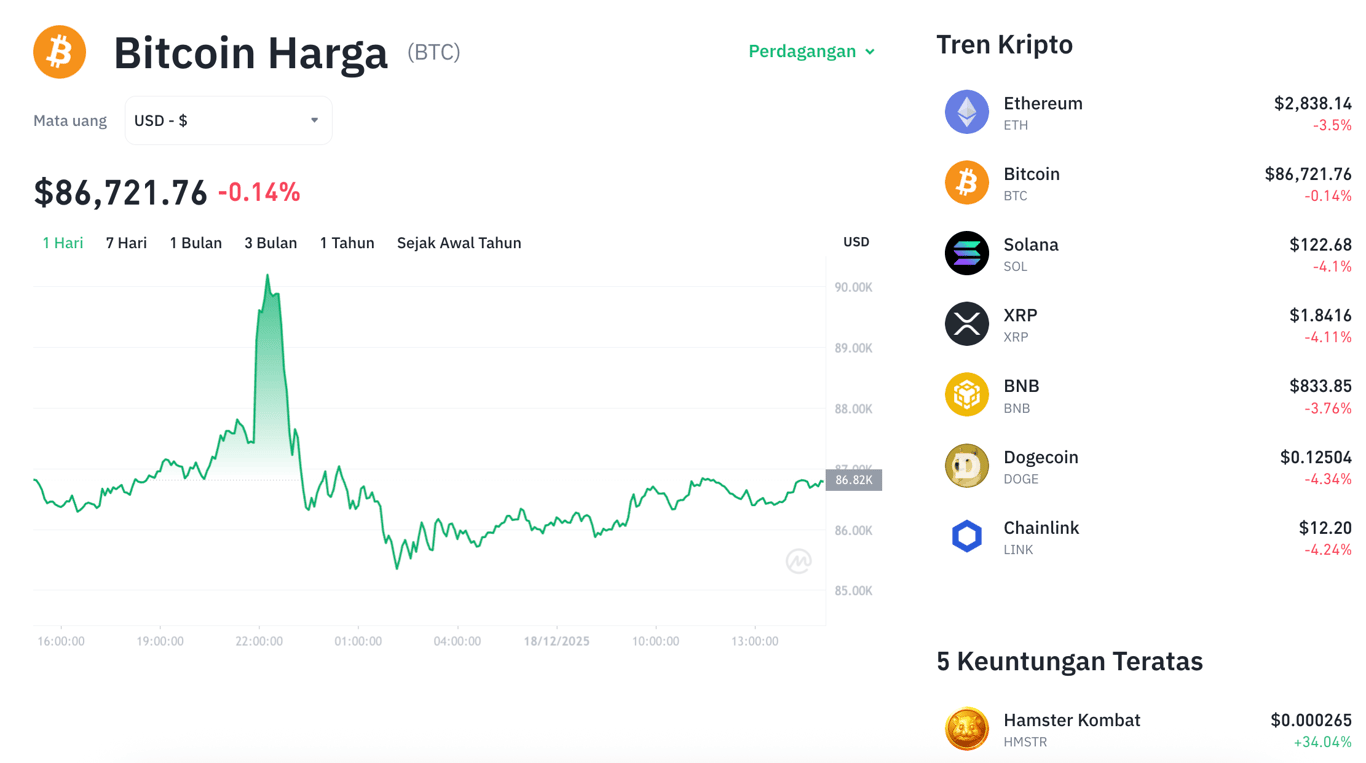The image size is (1366, 763).
Task: Select the BNB coin icon
Action: (x=966, y=395)
